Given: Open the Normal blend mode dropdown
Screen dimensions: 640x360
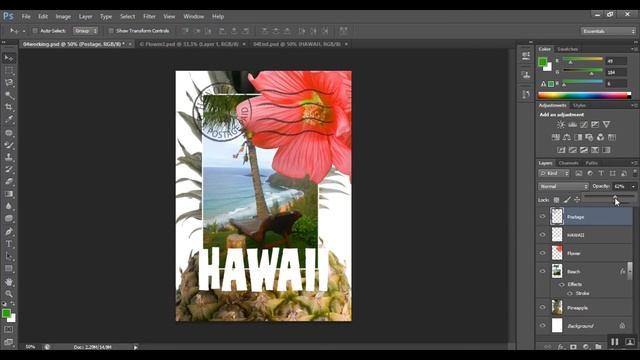Looking at the screenshot, I should (x=563, y=187).
